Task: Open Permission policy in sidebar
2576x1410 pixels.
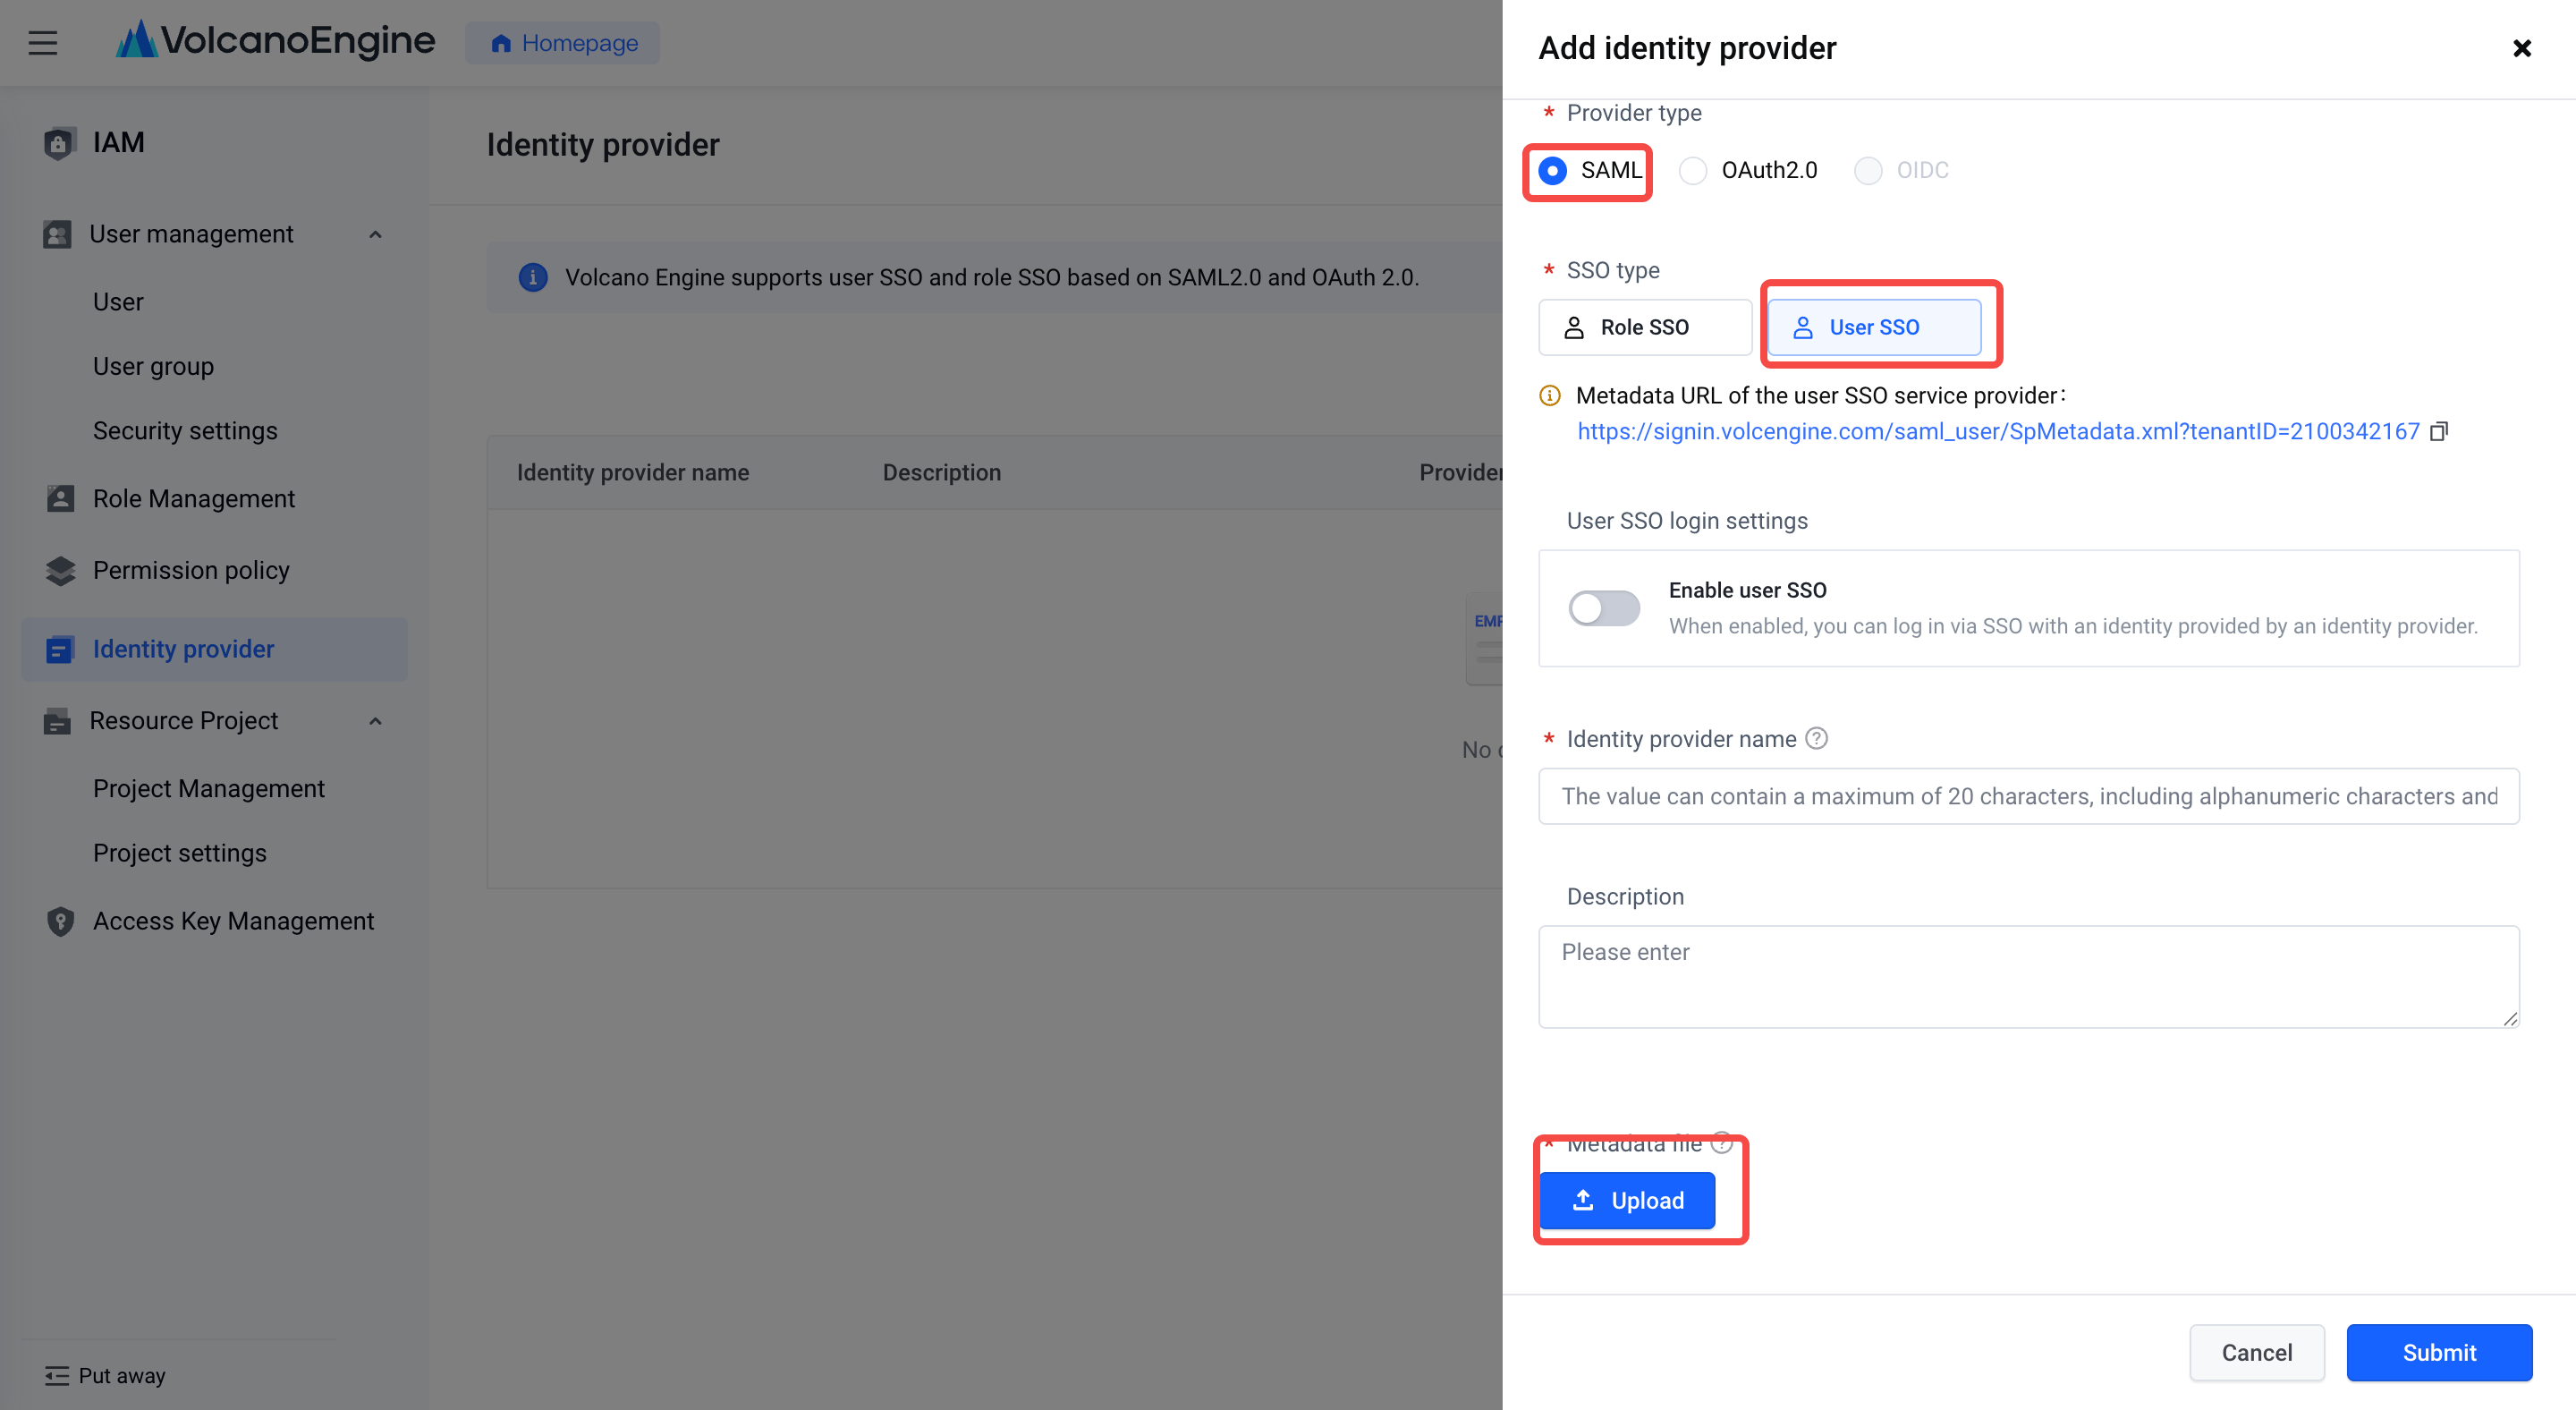Action: click(x=191, y=570)
